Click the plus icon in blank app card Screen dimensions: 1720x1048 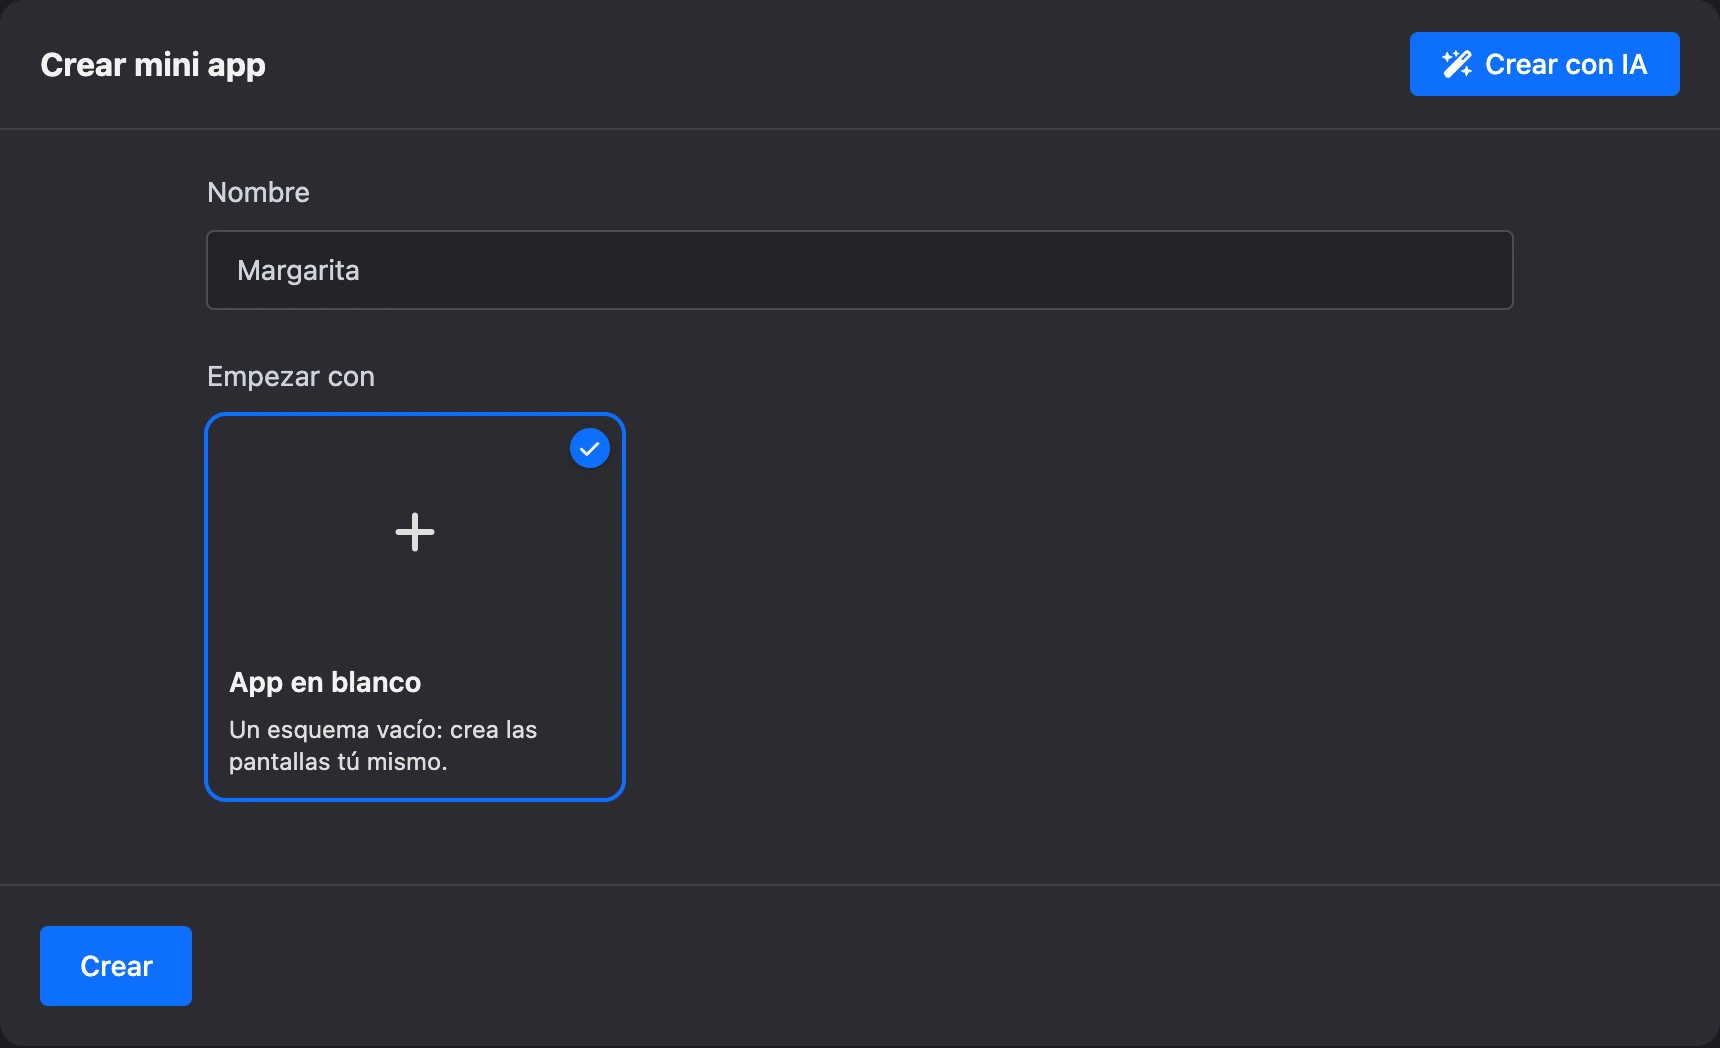(415, 532)
